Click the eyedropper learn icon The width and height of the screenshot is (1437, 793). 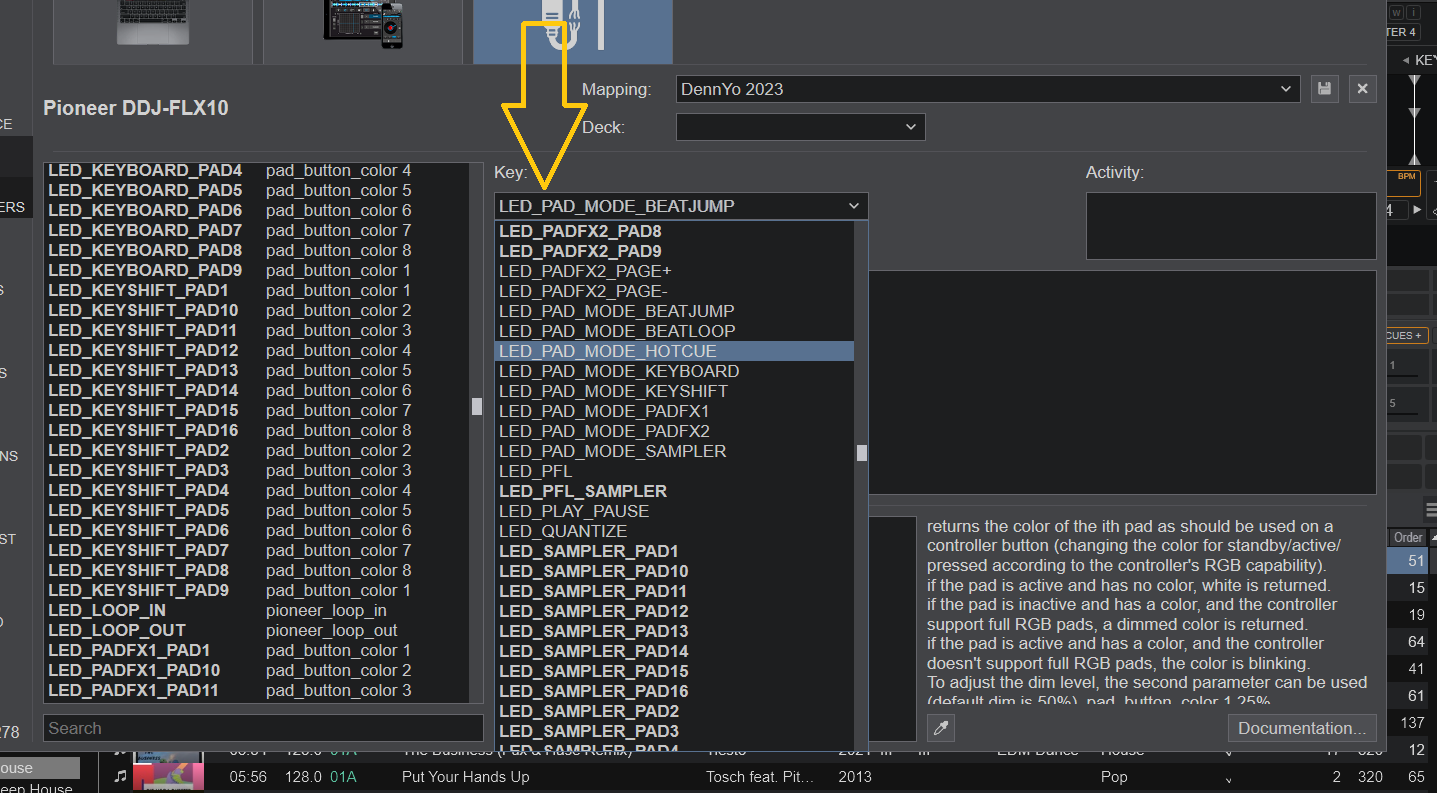point(940,728)
